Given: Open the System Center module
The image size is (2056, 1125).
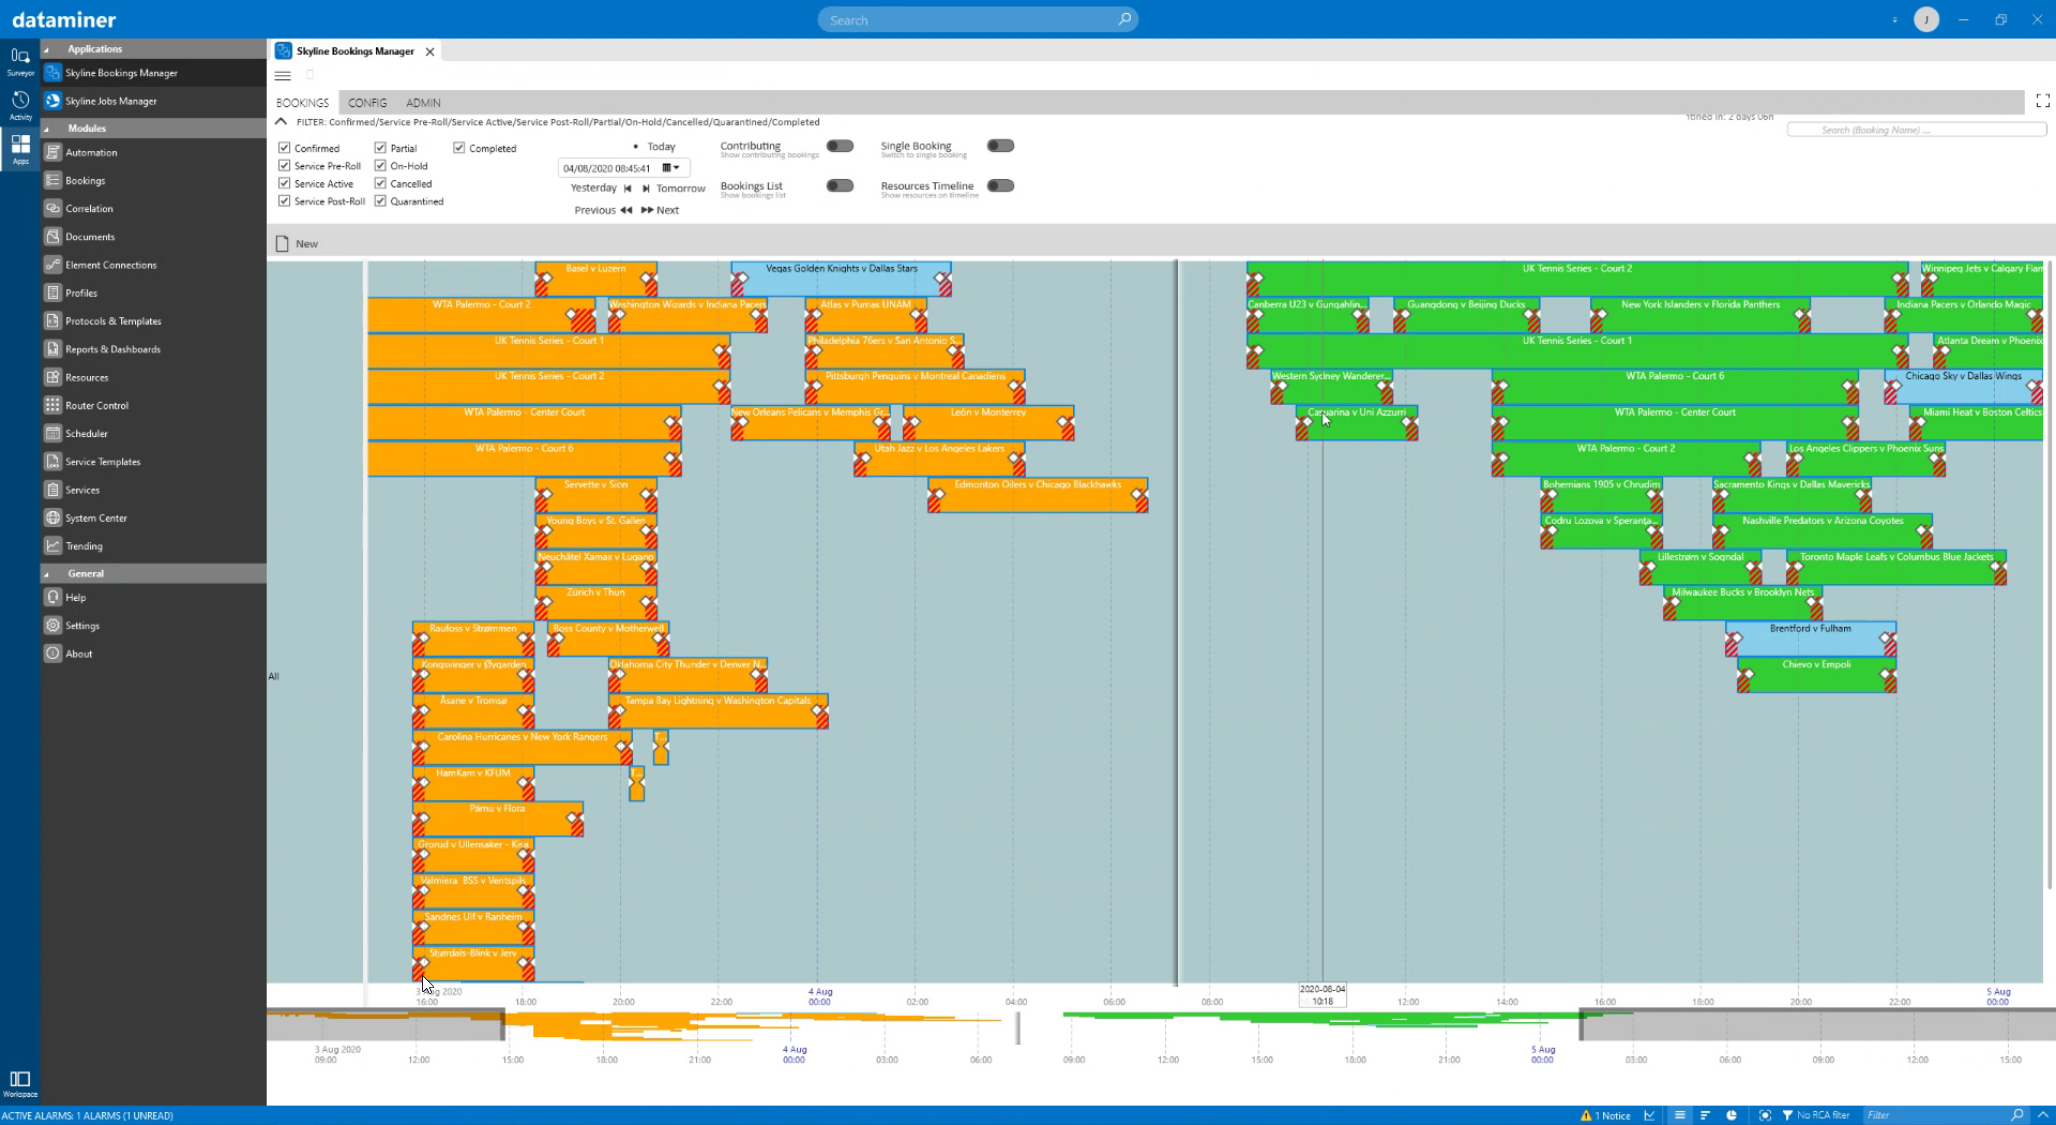Looking at the screenshot, I should tap(96, 518).
